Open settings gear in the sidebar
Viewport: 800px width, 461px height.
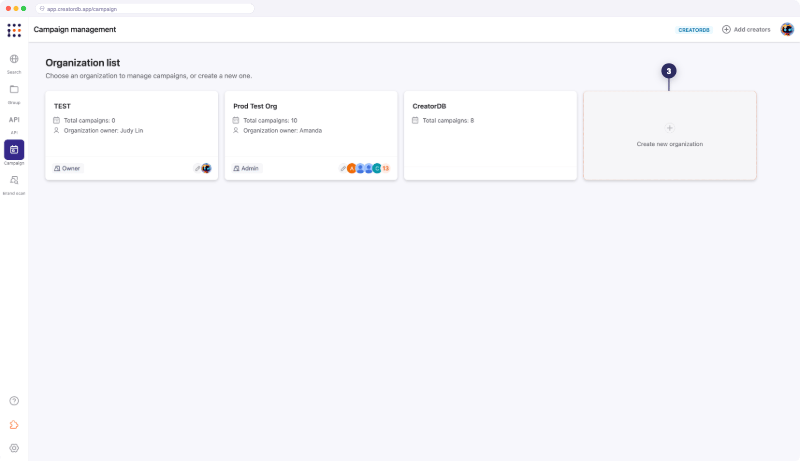click(x=14, y=448)
